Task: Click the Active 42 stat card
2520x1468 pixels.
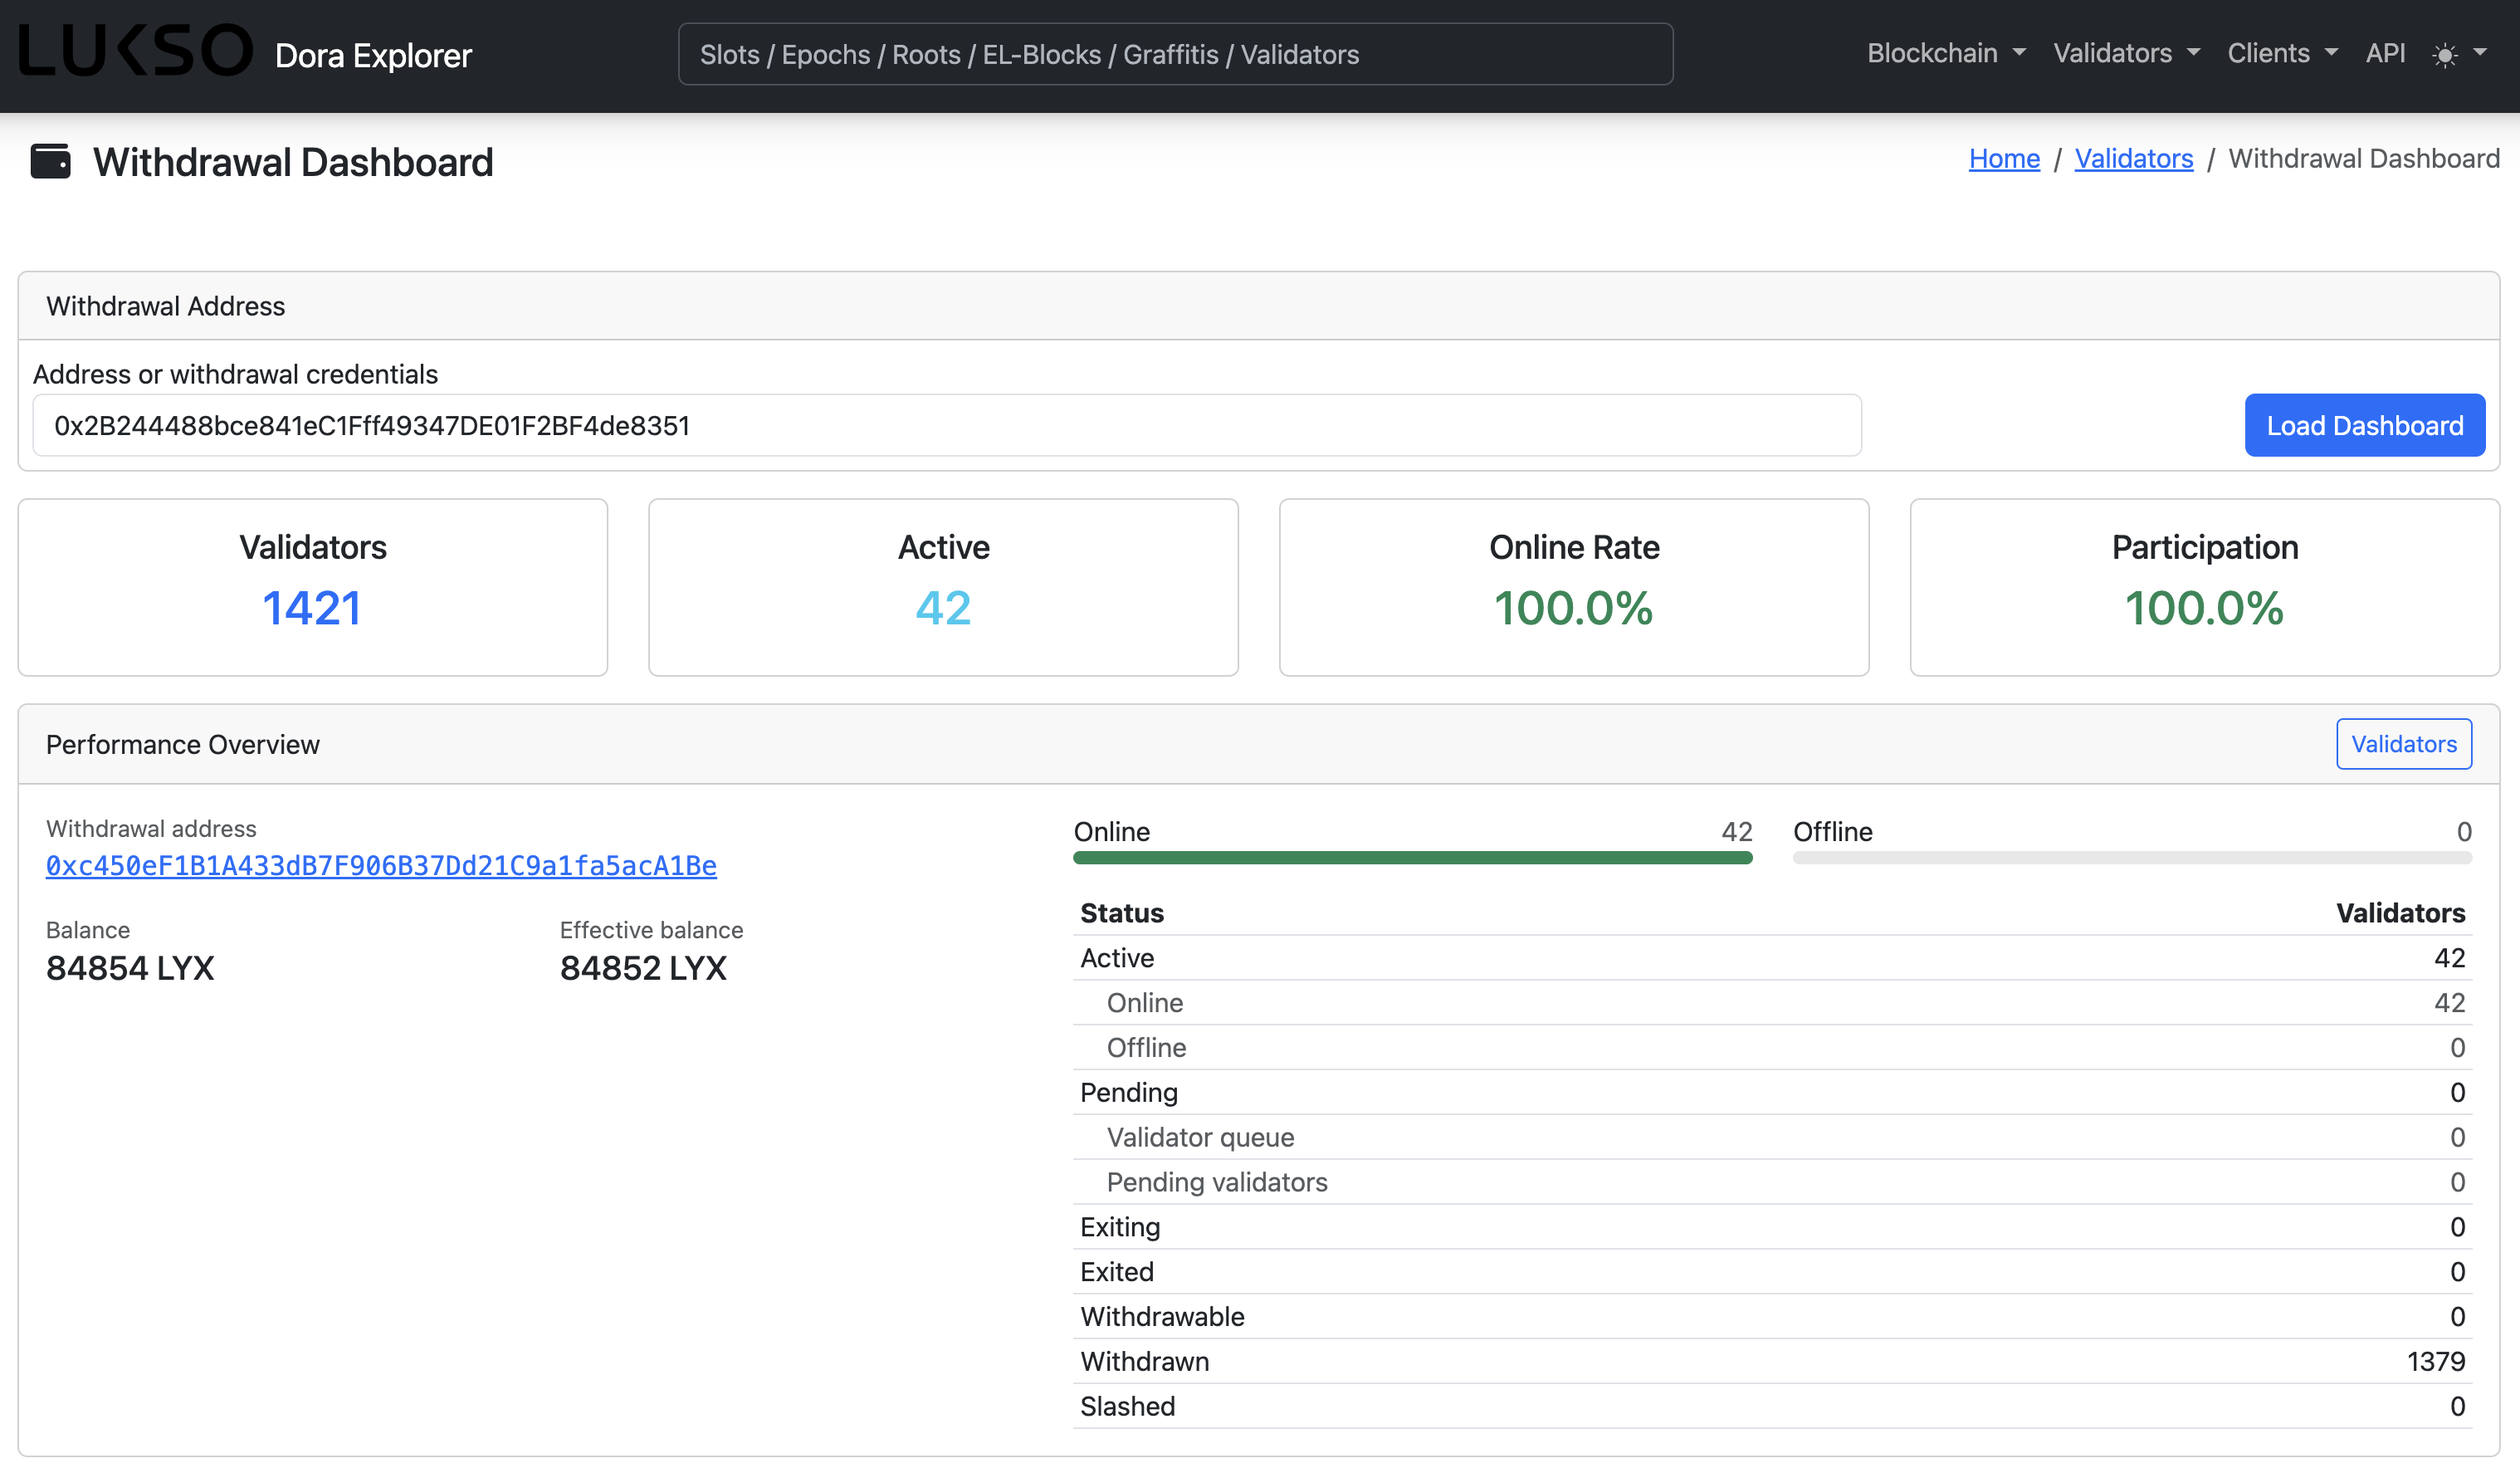Action: (x=943, y=588)
